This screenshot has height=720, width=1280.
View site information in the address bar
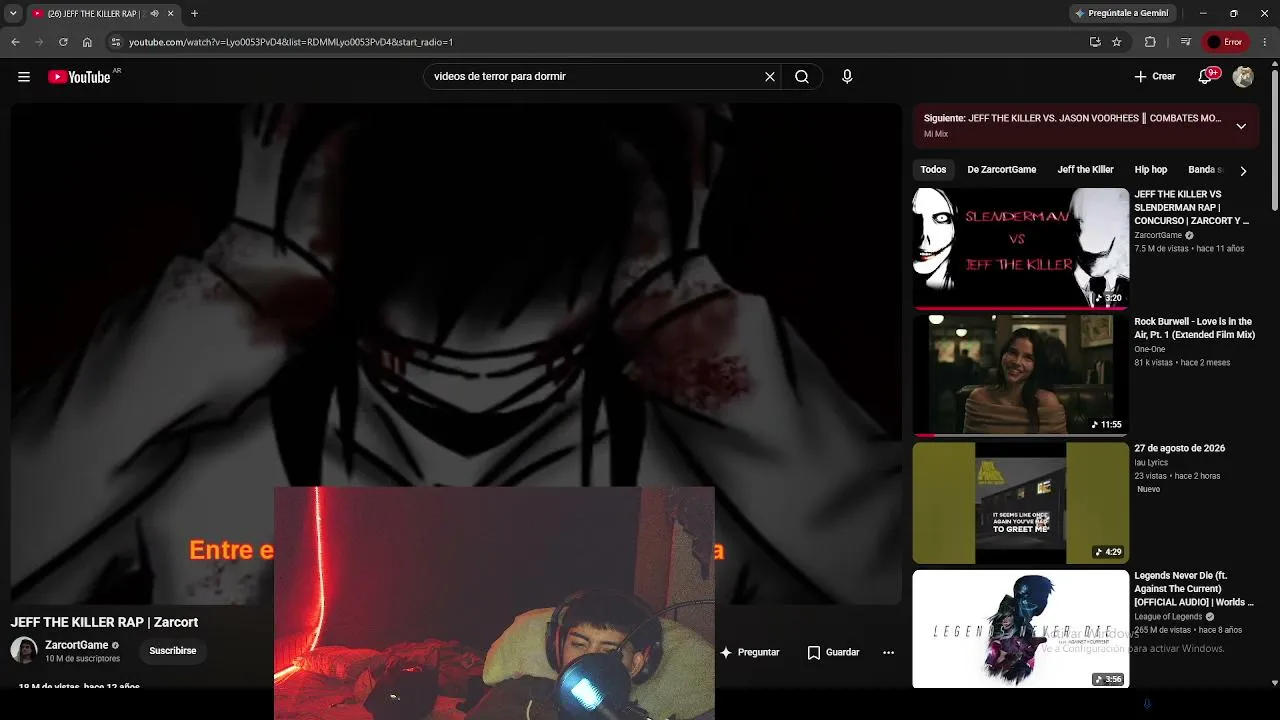click(116, 42)
